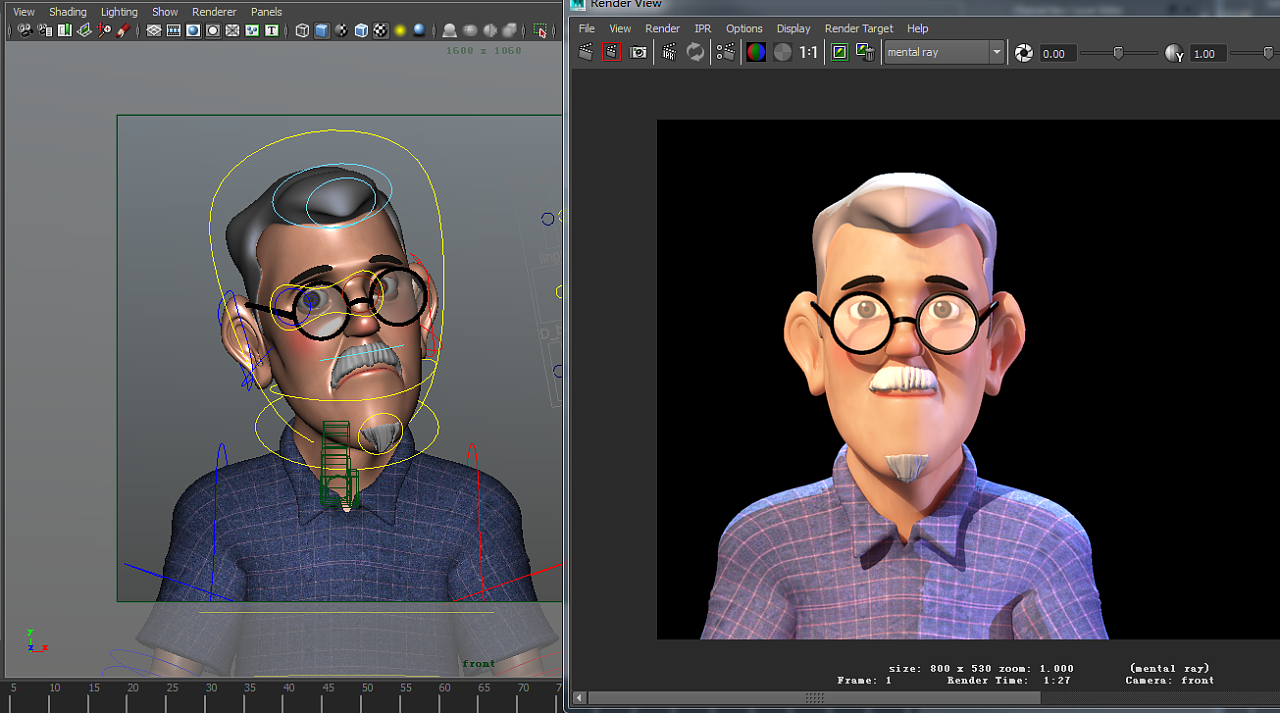Toggle the Field Chart display
The width and height of the screenshot is (1280, 713).
point(232,31)
